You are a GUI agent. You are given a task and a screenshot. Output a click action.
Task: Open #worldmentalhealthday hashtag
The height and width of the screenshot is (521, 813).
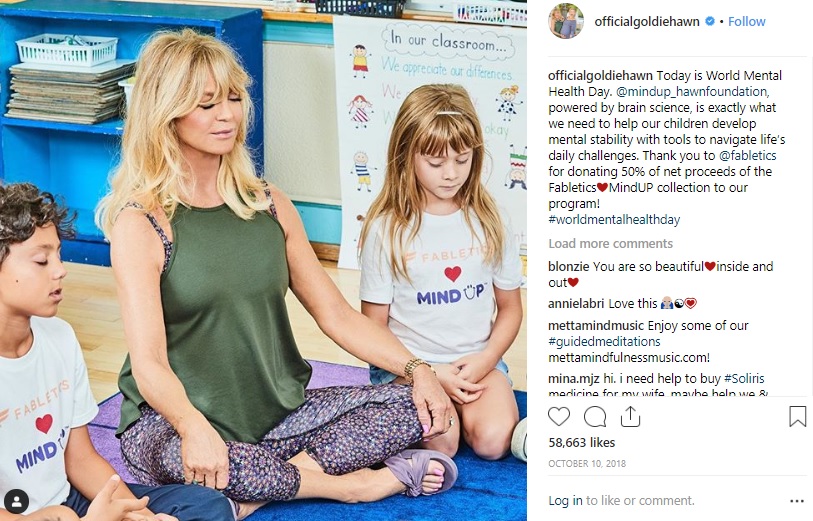pos(614,220)
